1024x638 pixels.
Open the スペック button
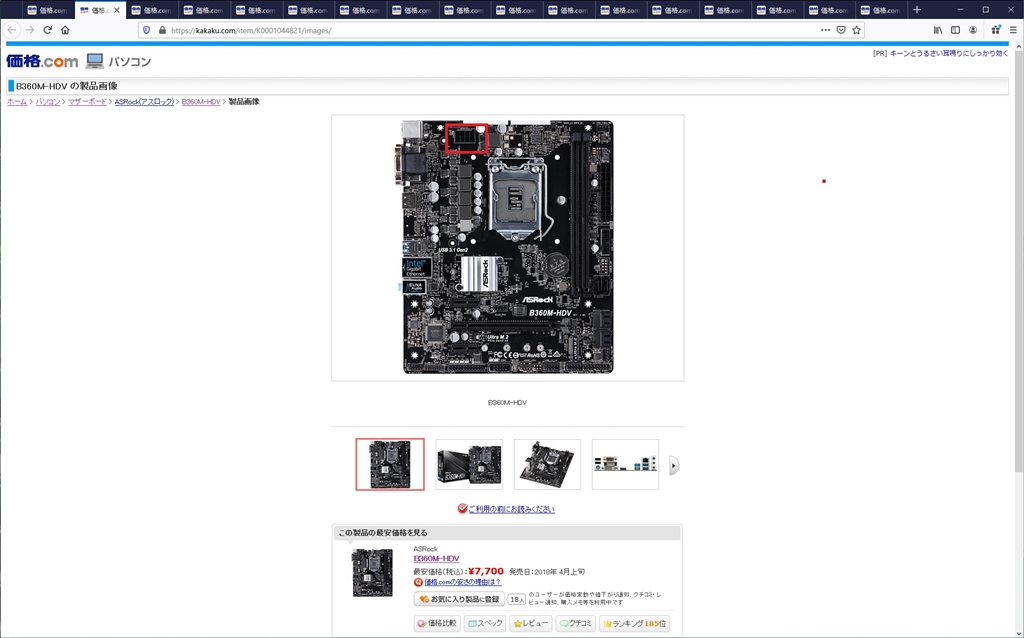(485, 624)
